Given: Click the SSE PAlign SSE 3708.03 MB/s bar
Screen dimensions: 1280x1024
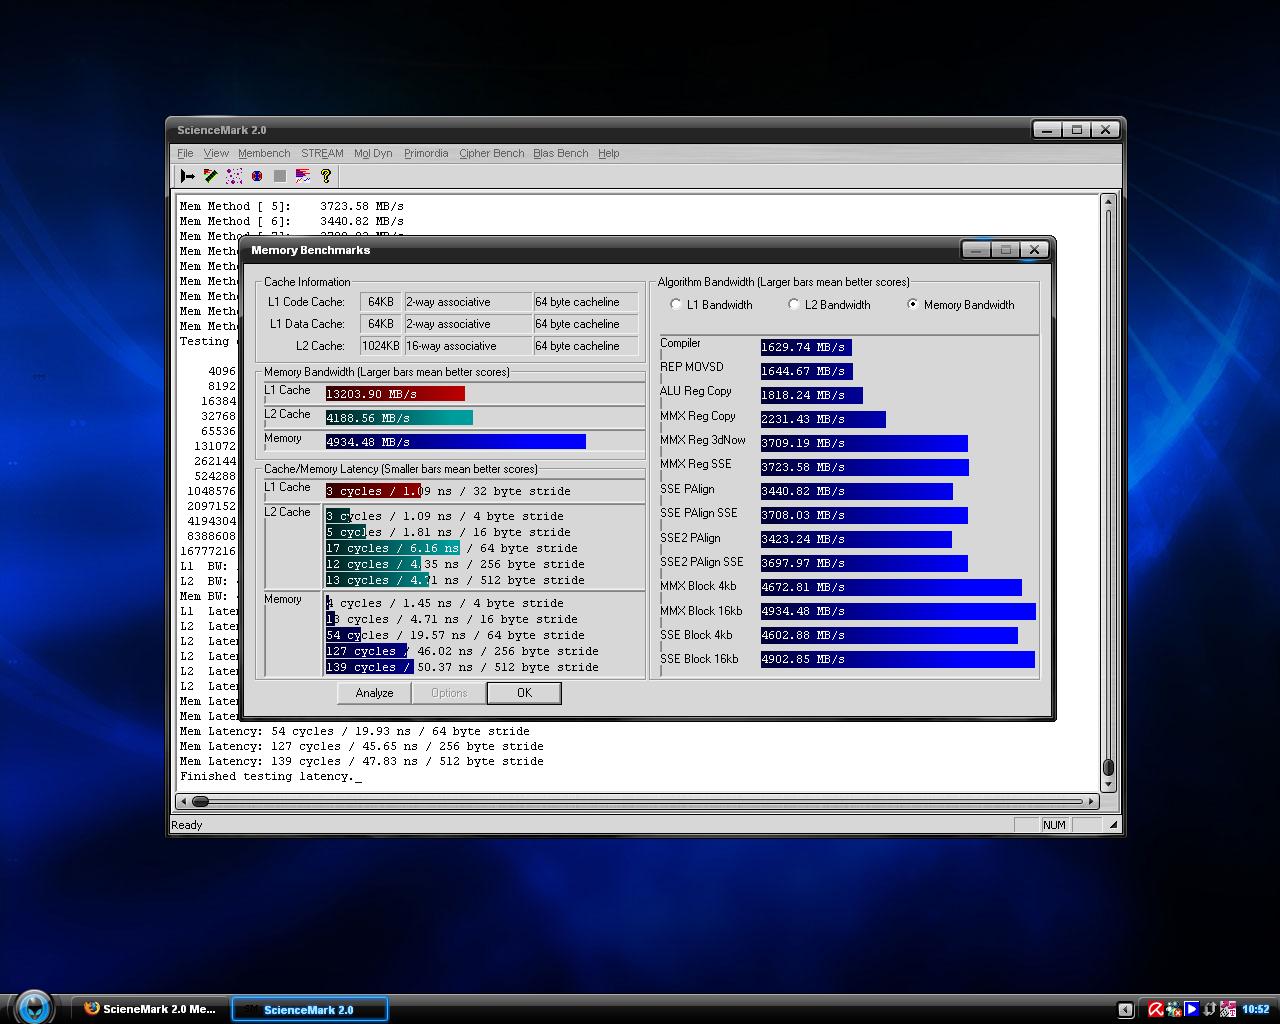Looking at the screenshot, I should click(x=864, y=515).
